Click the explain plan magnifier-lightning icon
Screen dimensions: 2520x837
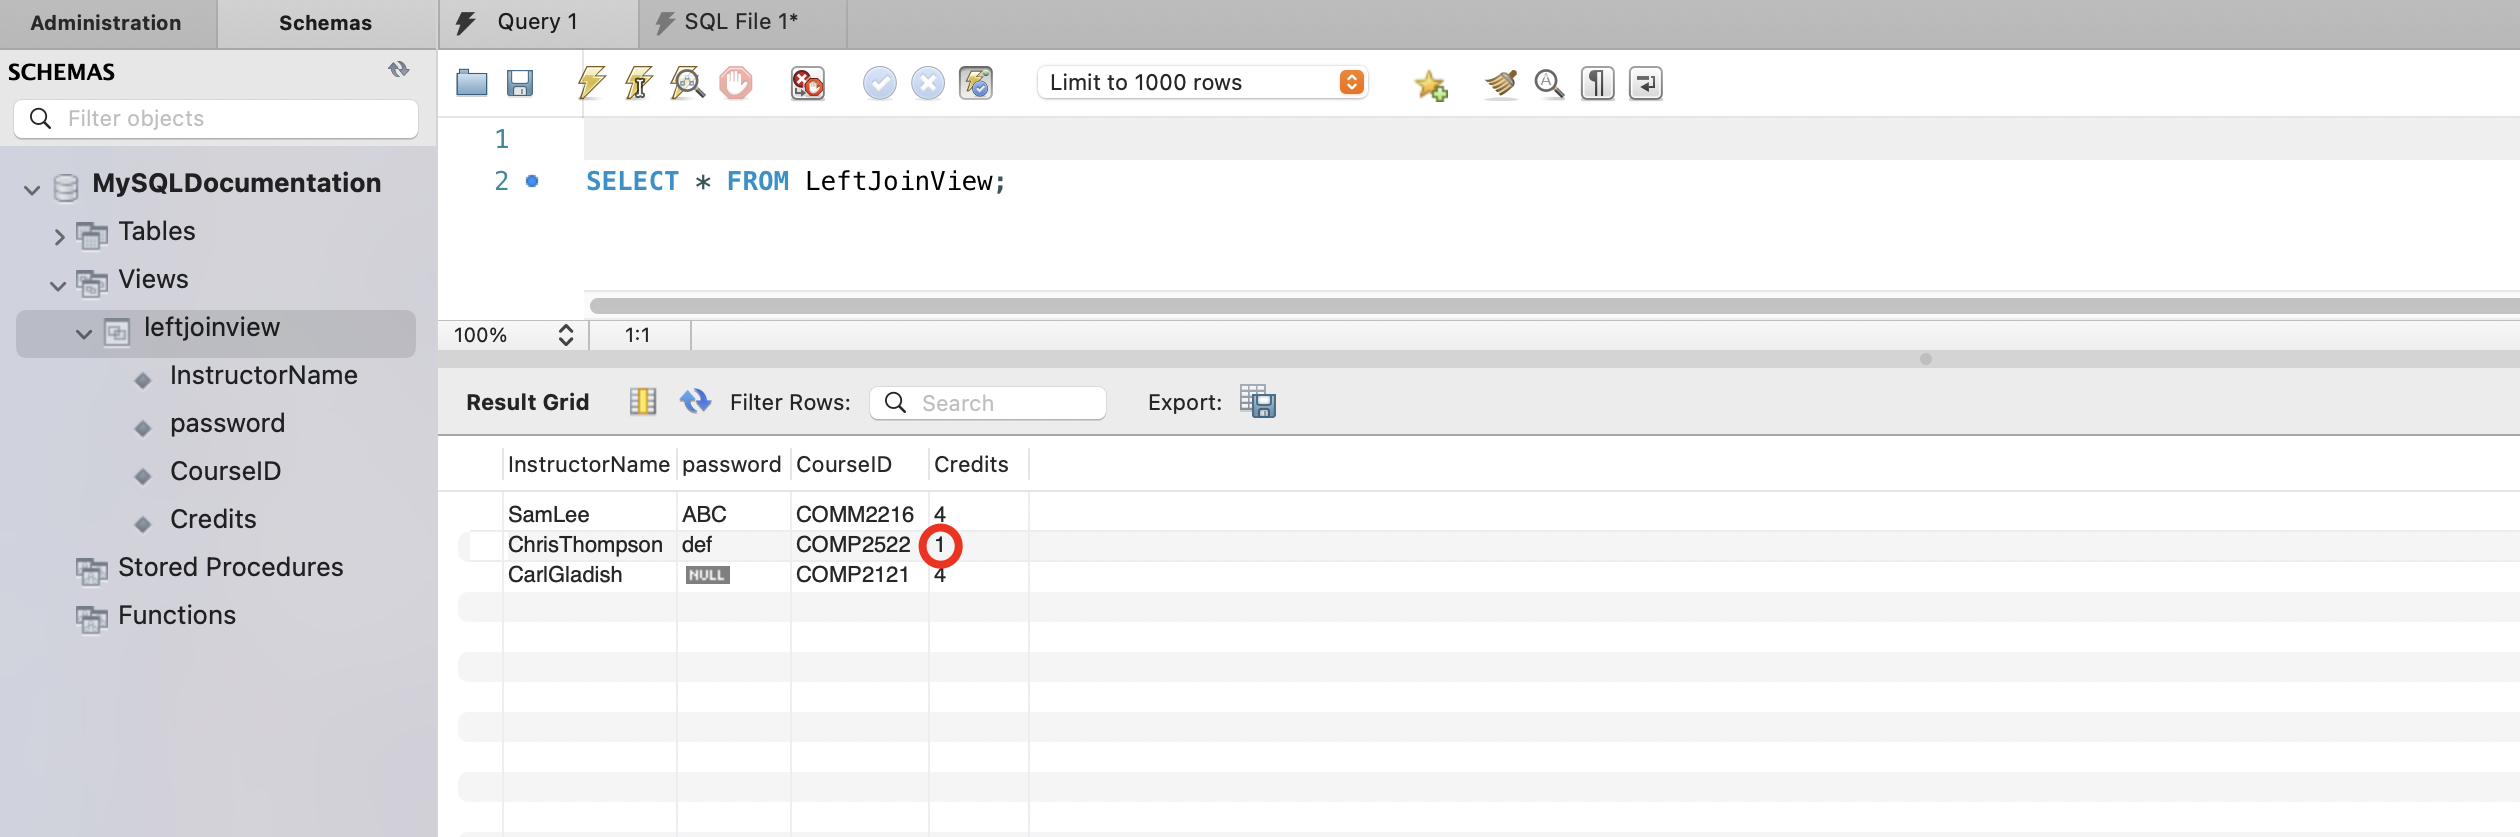click(687, 83)
